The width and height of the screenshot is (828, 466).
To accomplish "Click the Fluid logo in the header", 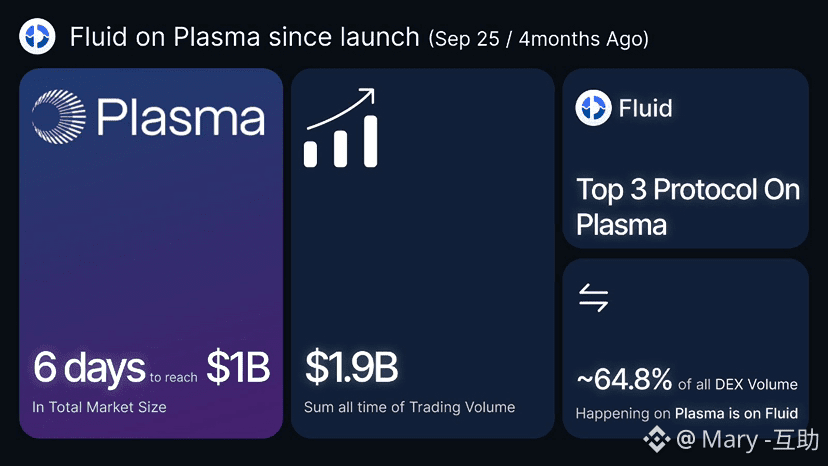I will click(38, 38).
